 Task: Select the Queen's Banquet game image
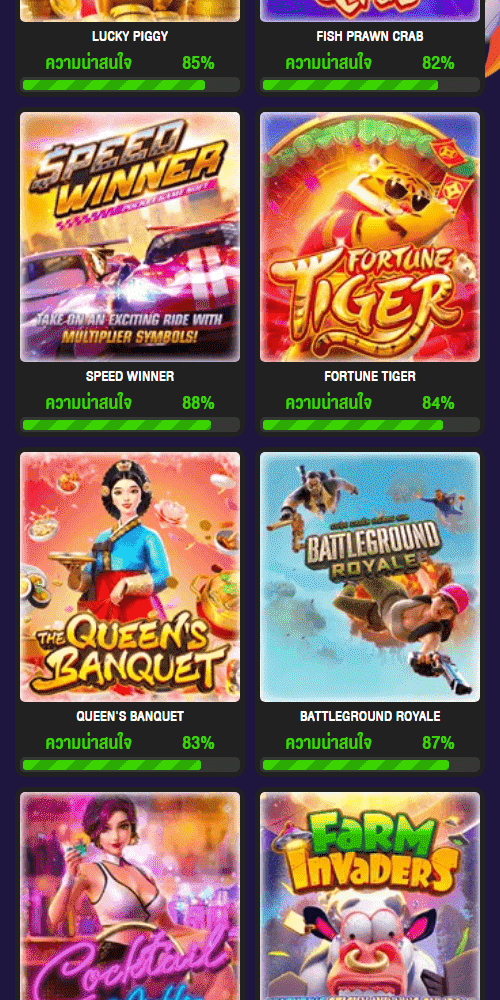click(130, 577)
